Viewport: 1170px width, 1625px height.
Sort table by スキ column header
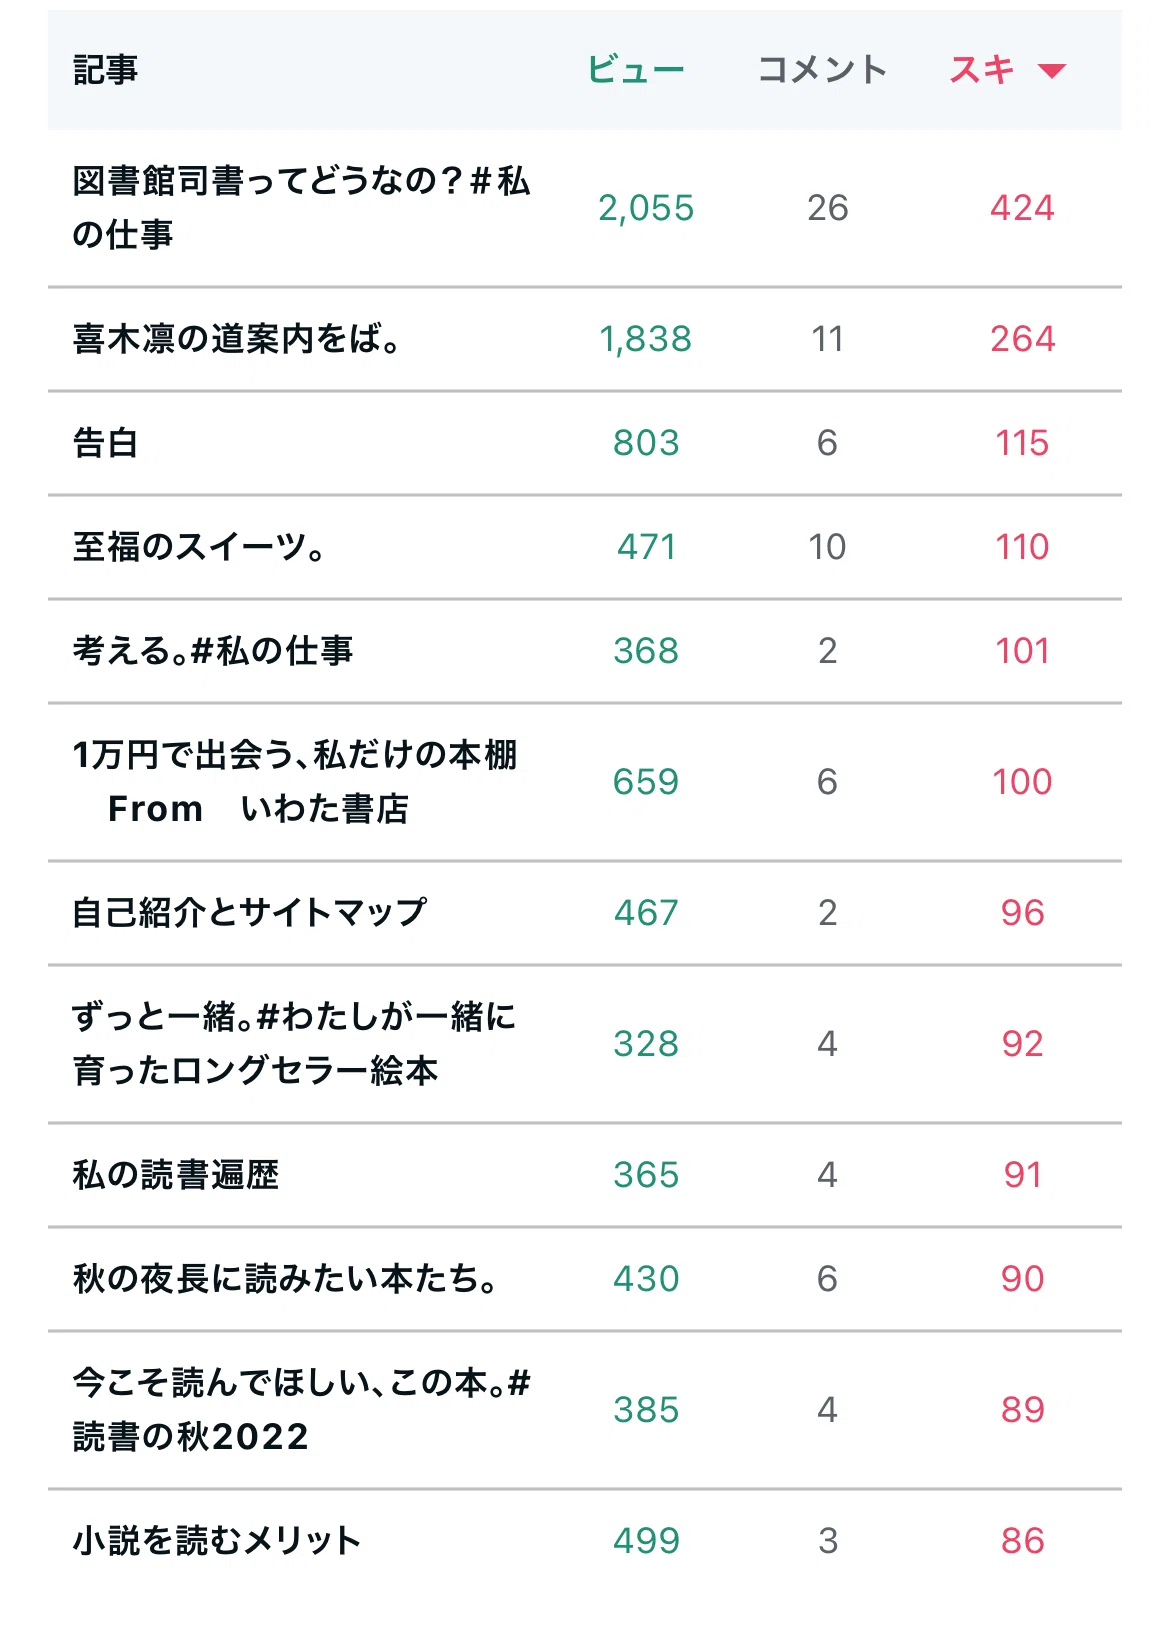982,70
